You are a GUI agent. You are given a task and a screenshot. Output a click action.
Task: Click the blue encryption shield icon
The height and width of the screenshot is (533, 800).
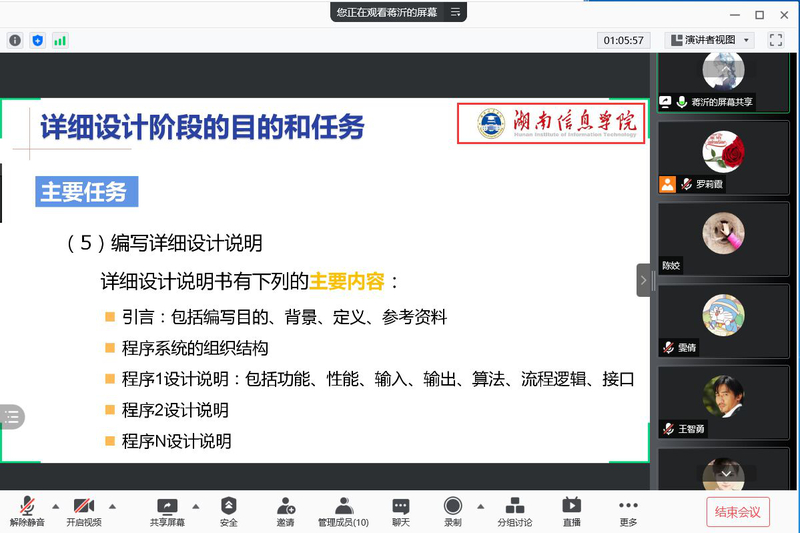[x=37, y=40]
